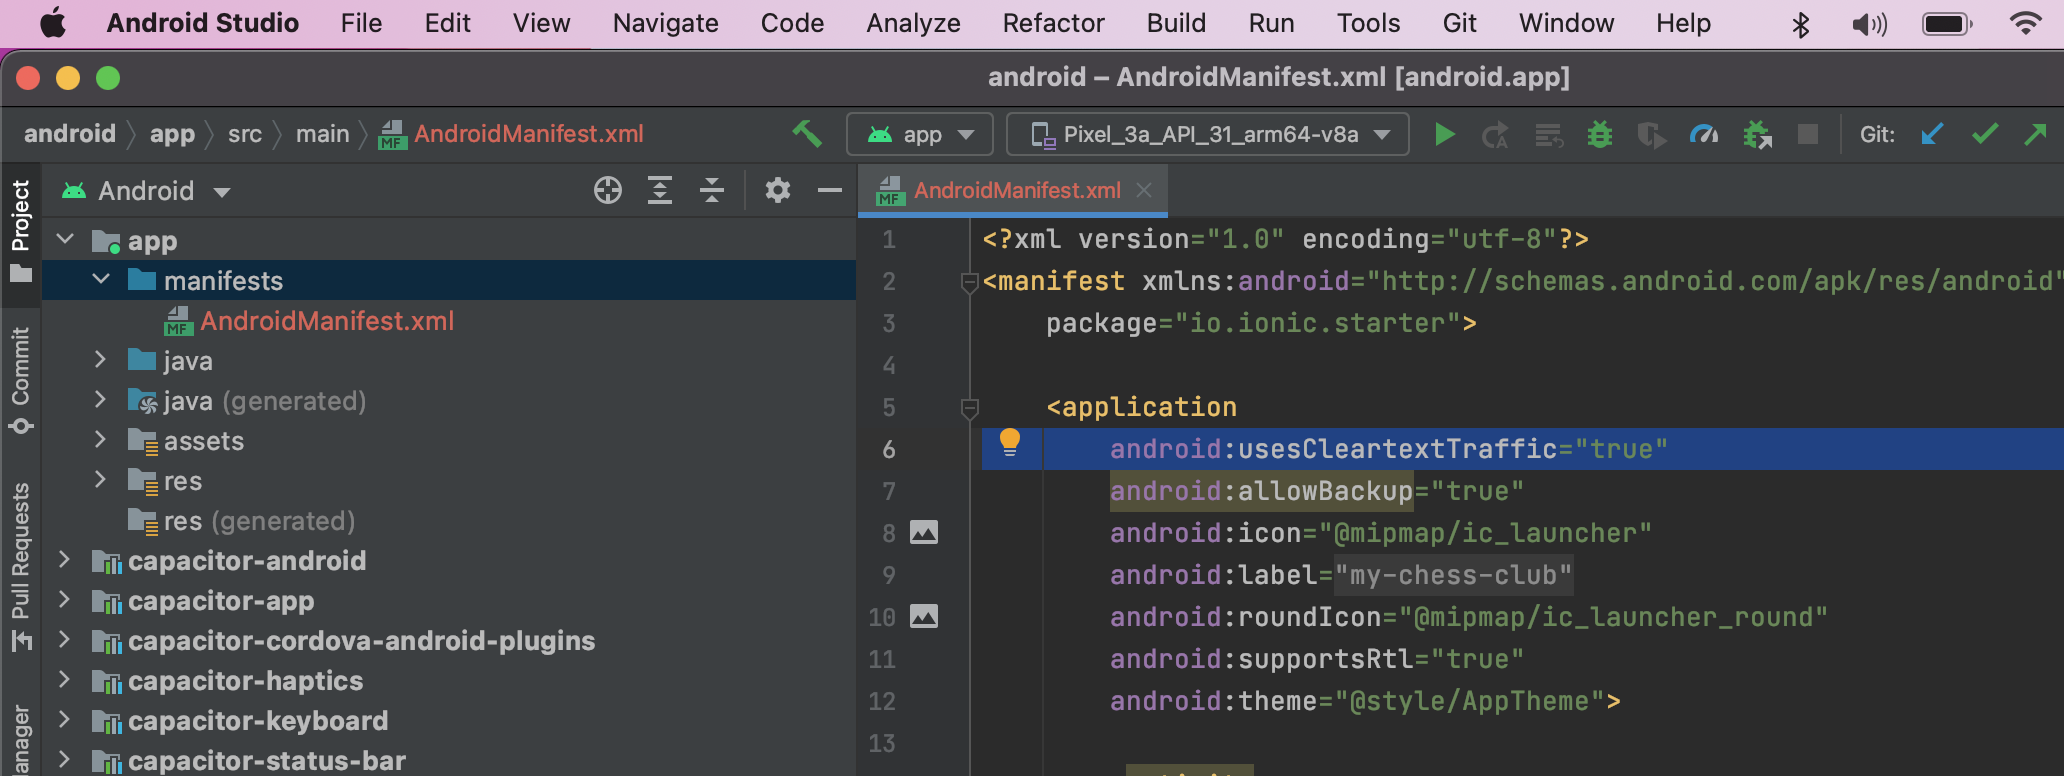Collapse all nodes in project tree

pyautogui.click(x=711, y=190)
